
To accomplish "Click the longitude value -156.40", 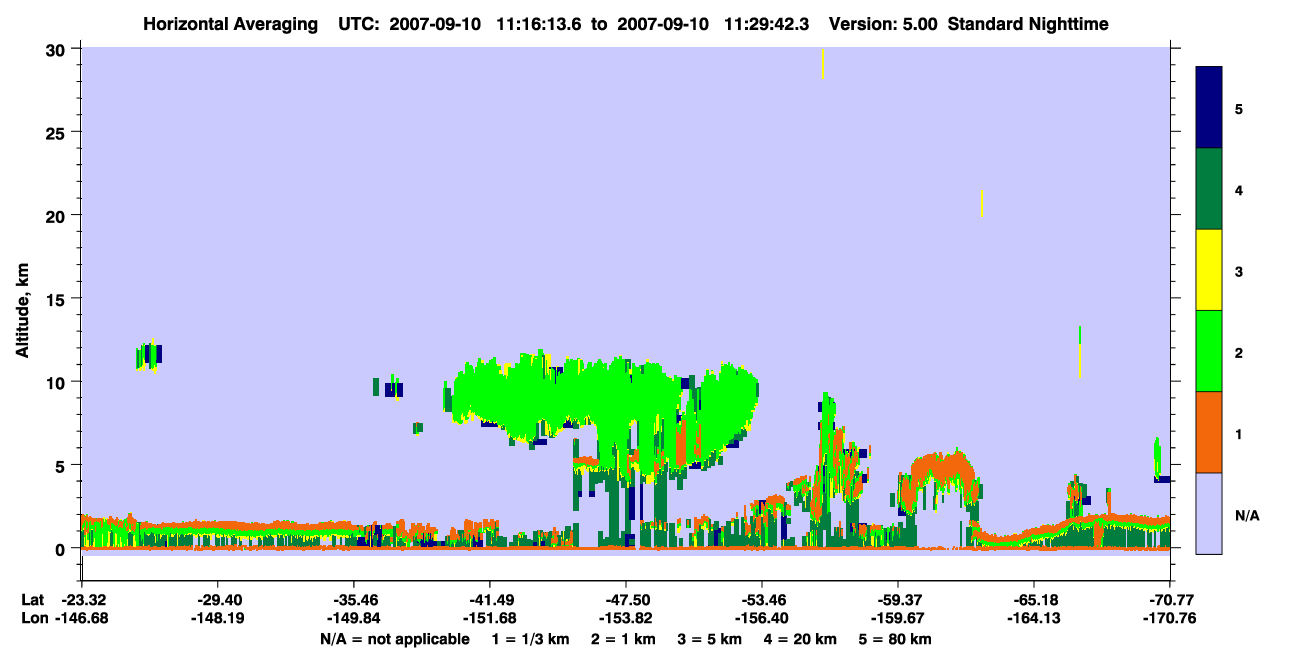I will point(762,618).
